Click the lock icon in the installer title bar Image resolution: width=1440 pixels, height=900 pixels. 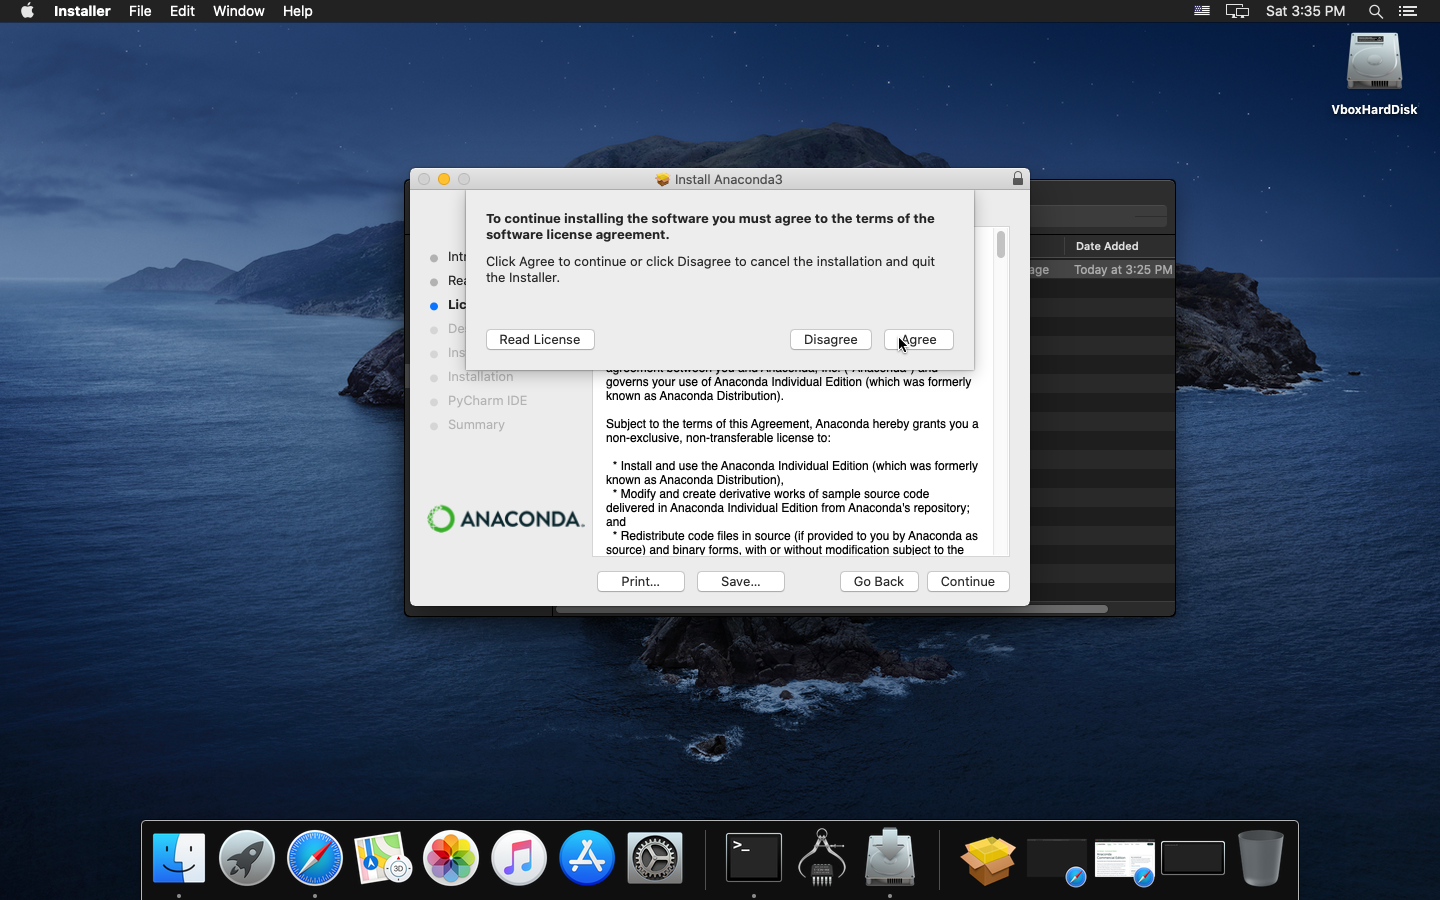click(x=1018, y=179)
